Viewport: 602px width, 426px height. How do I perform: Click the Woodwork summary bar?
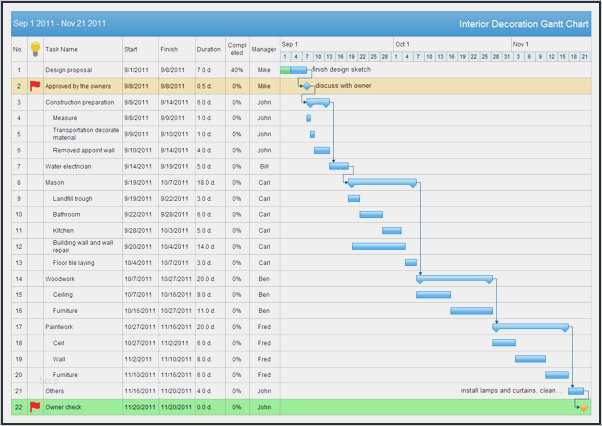454,278
